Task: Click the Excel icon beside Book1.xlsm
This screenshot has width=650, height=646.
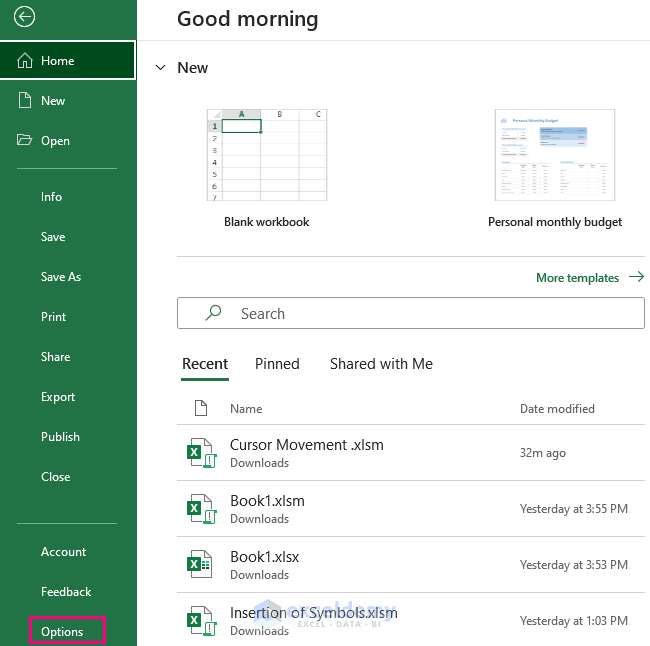Action: [201, 509]
